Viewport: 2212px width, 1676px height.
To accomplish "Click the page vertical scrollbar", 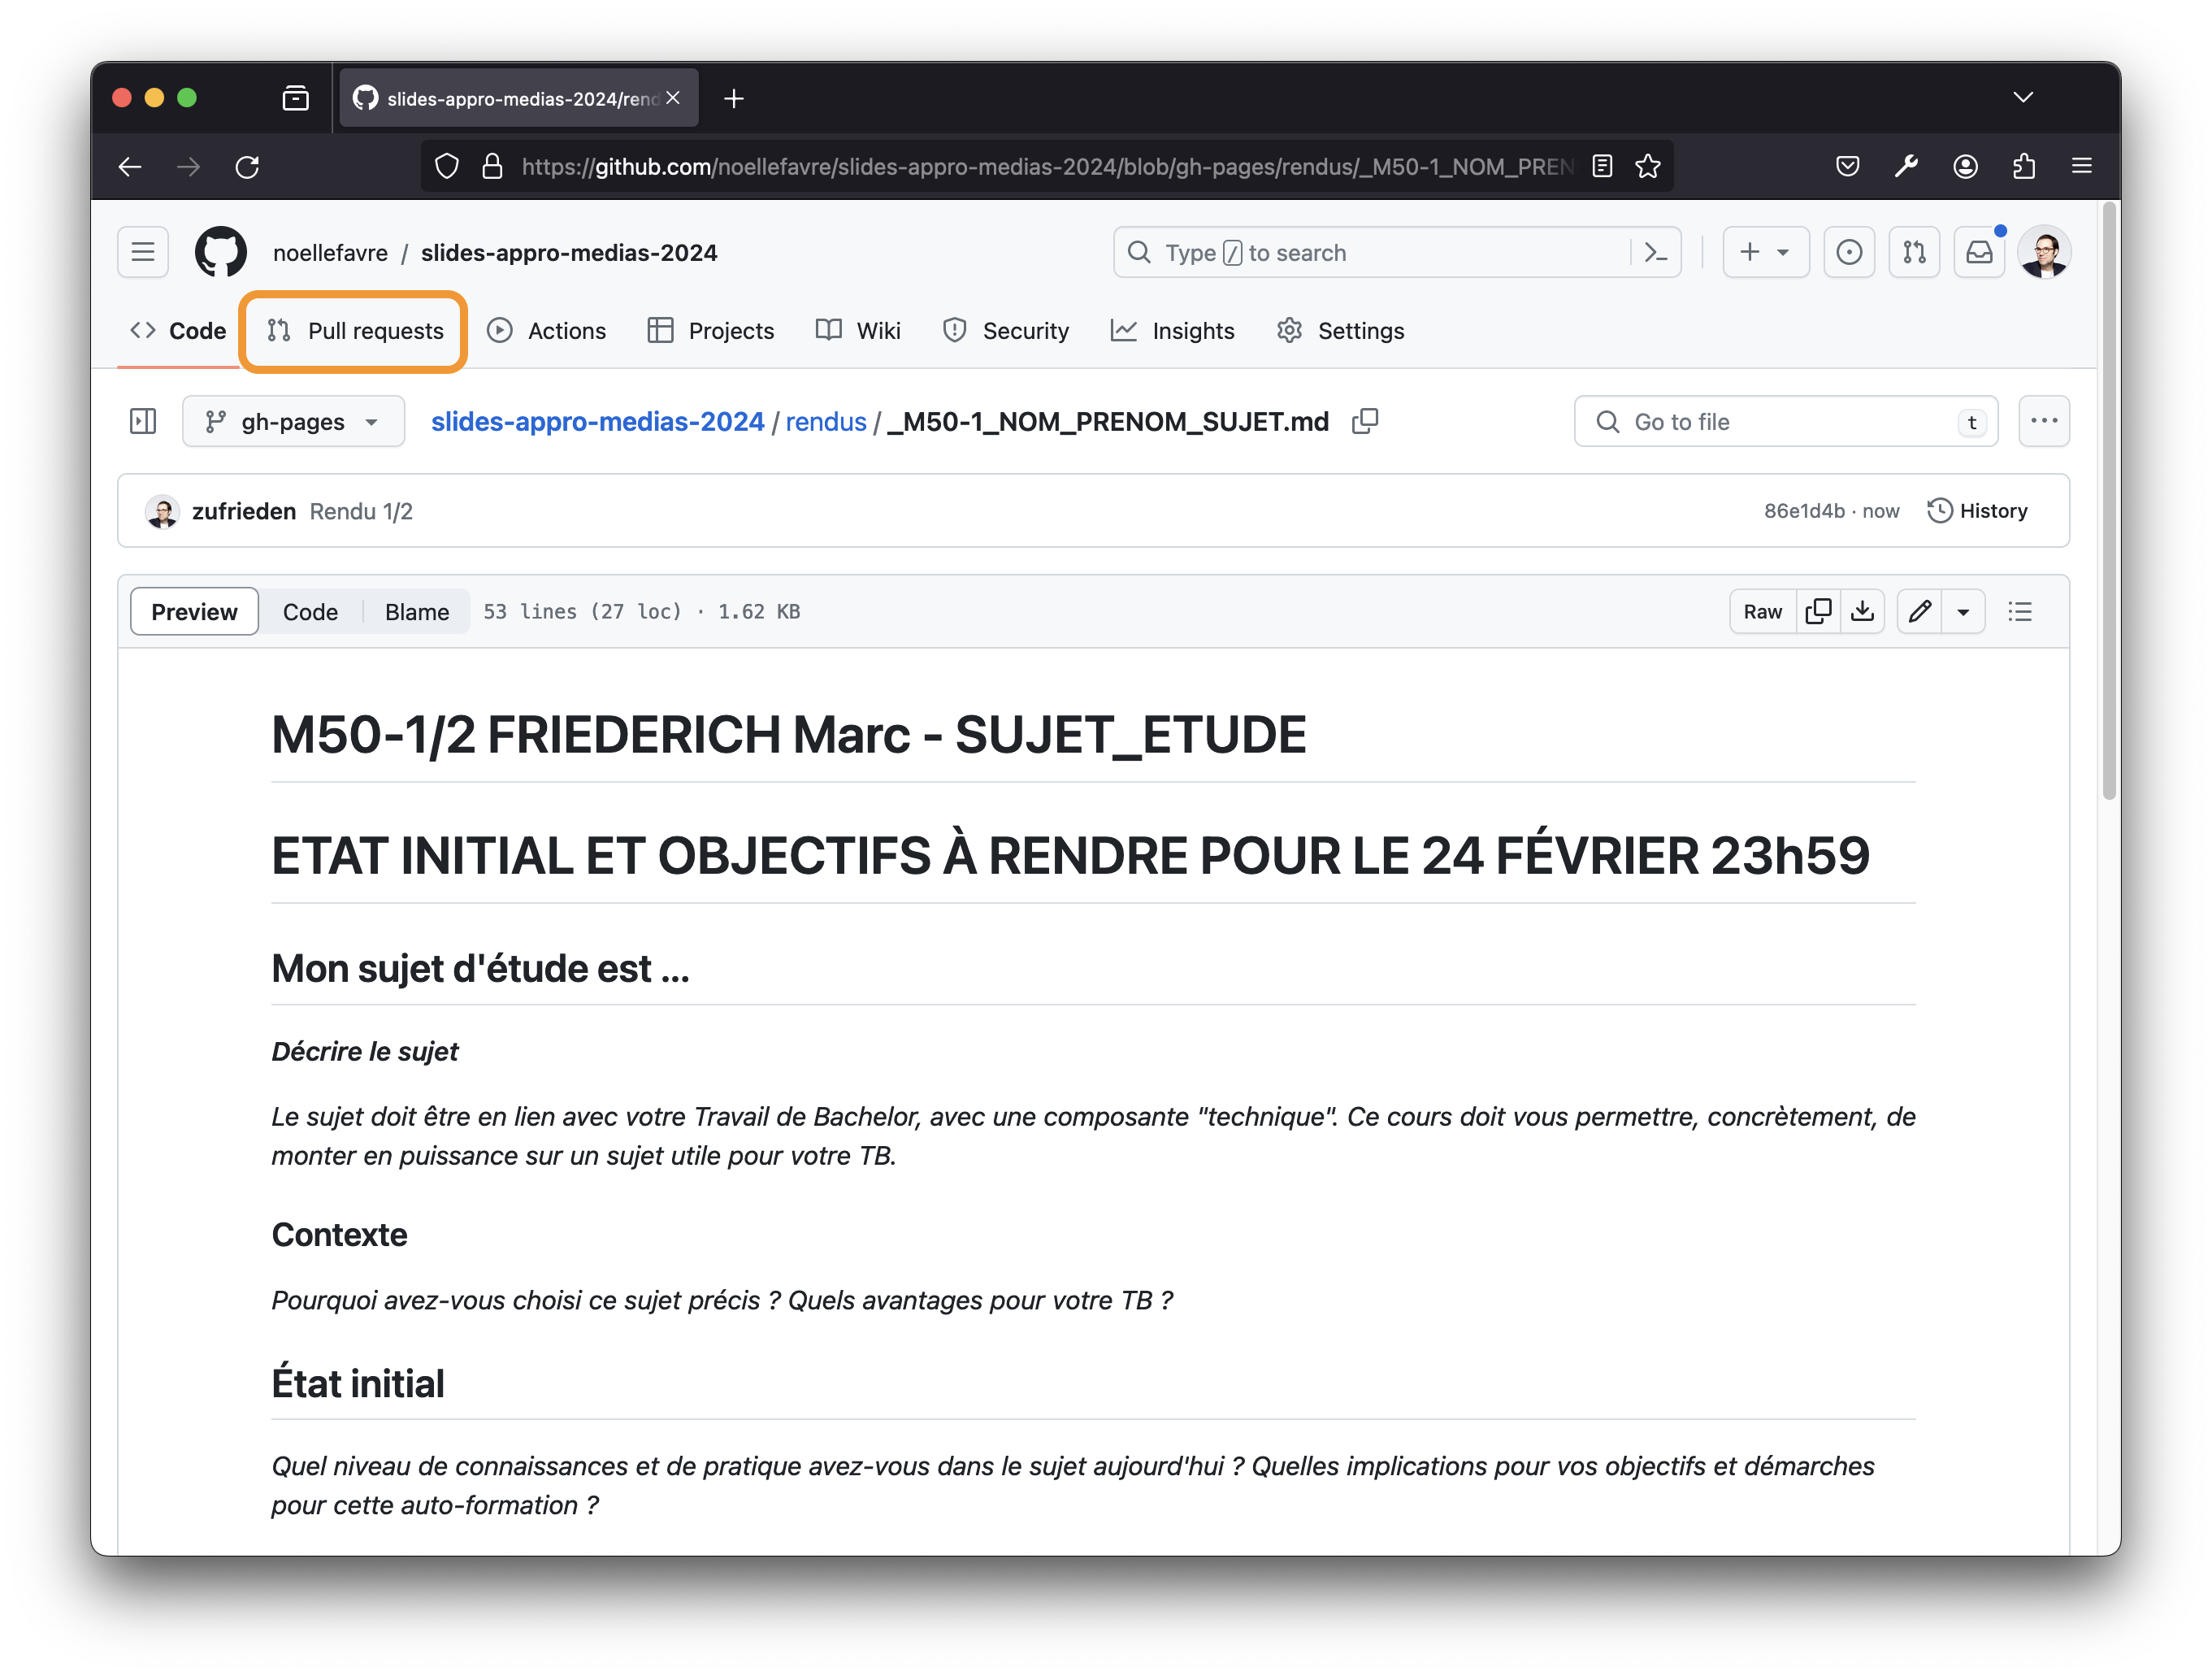I will click(2109, 500).
